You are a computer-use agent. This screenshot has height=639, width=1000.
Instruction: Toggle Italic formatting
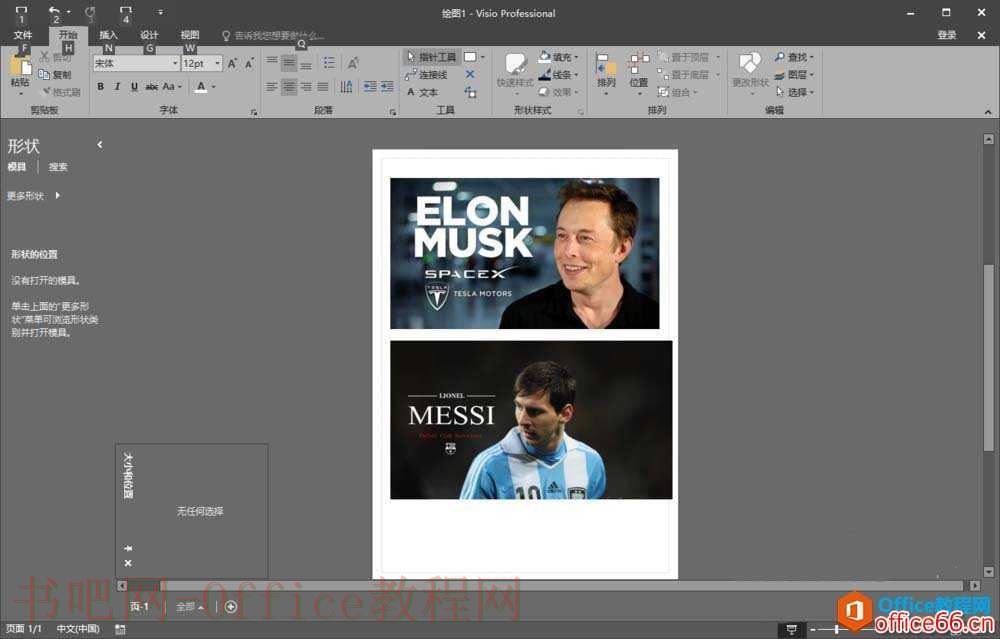click(117, 87)
